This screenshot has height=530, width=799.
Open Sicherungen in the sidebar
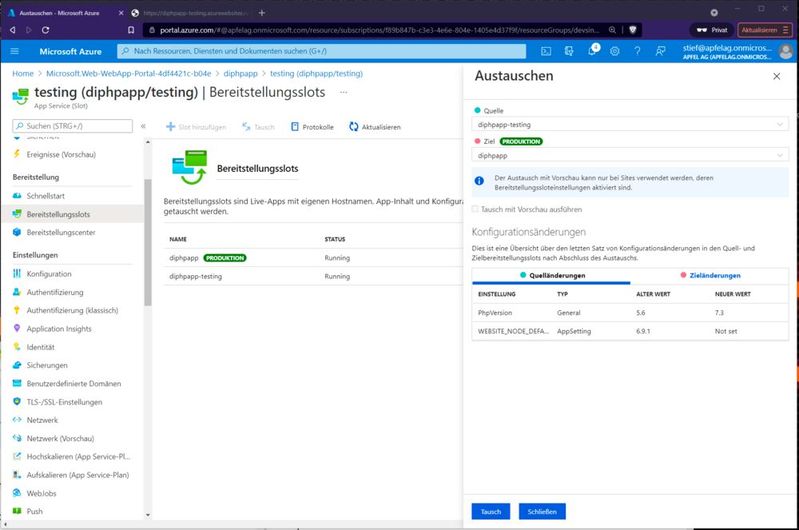(x=47, y=365)
